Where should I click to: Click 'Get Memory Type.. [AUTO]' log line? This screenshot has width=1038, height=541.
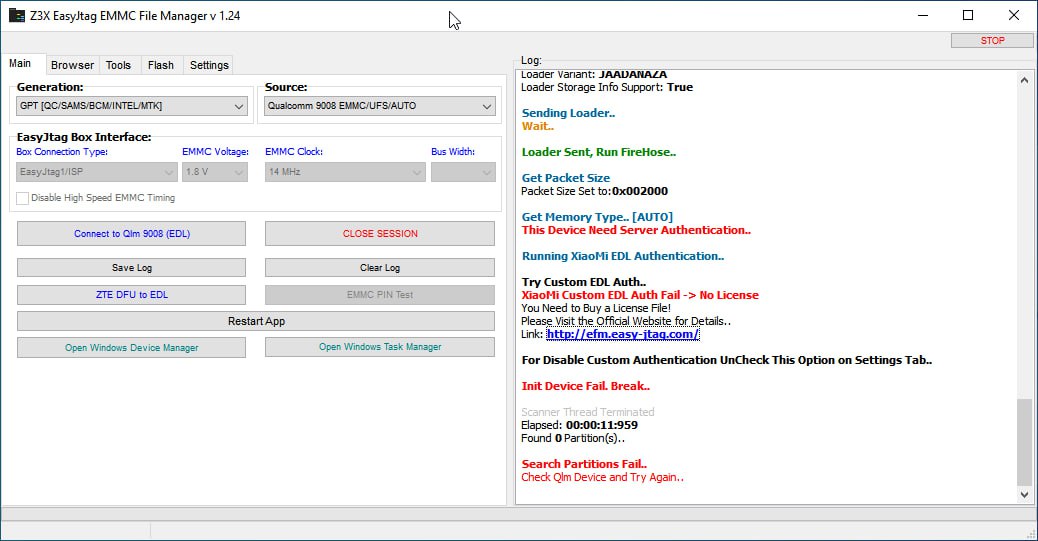(597, 217)
